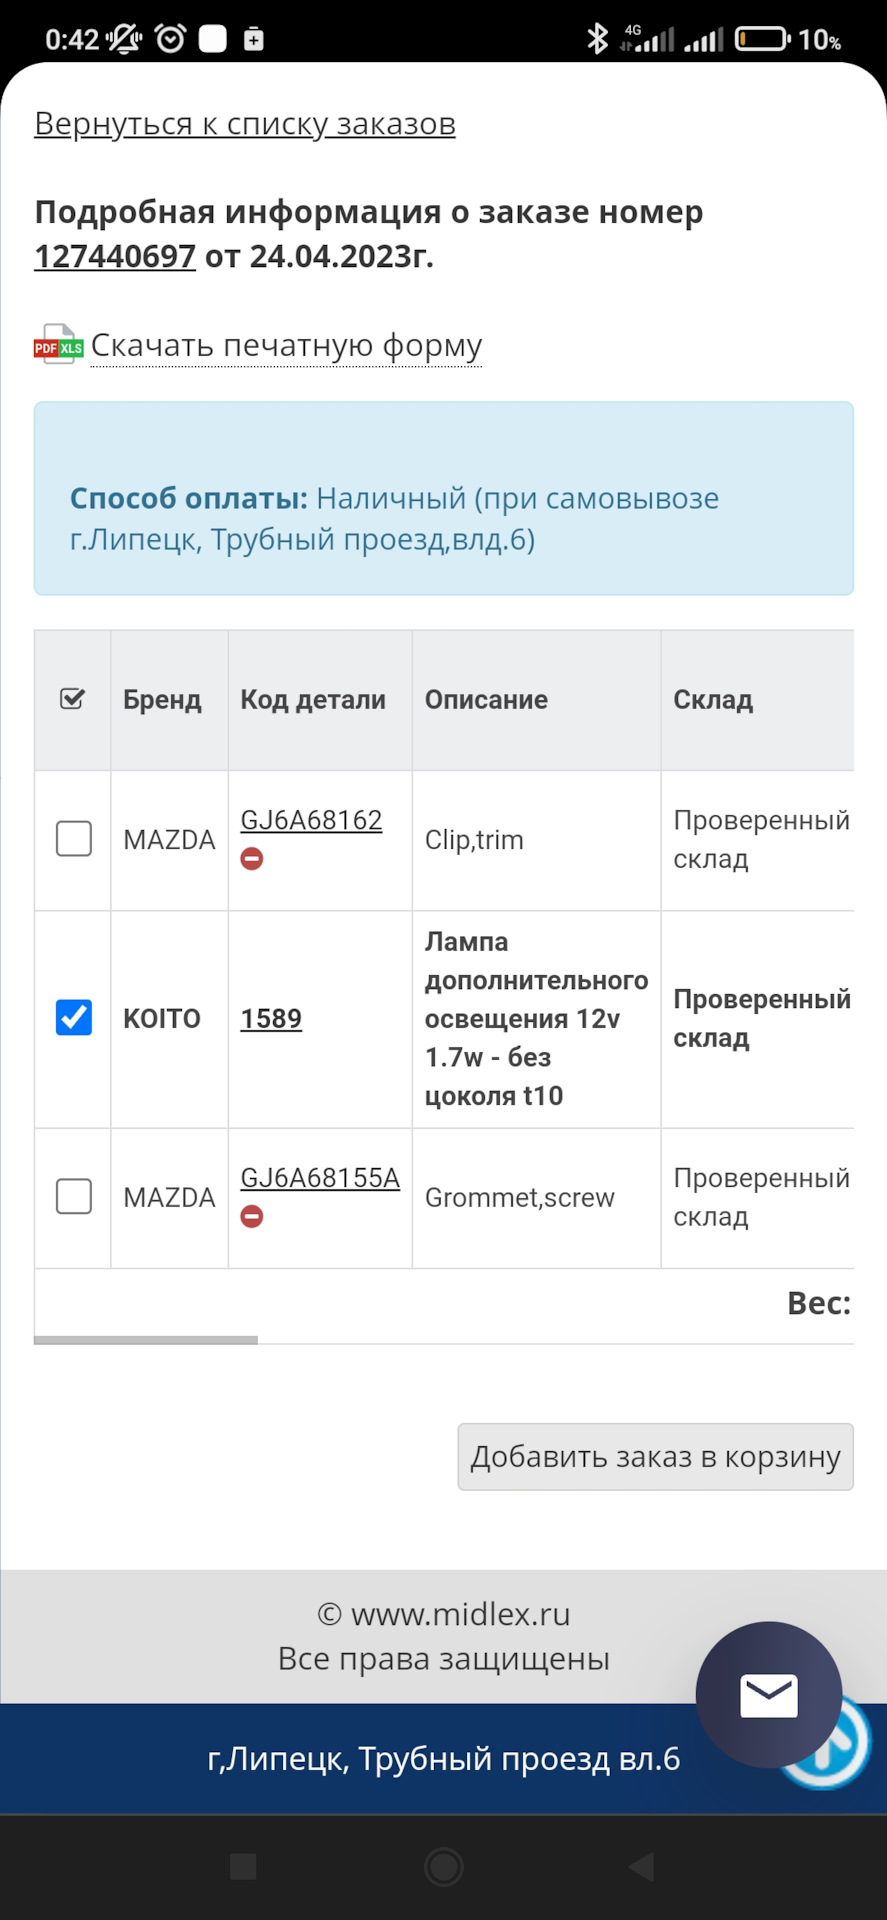Open part code GJ6A68155A link
The width and height of the screenshot is (887, 1920).
click(320, 1177)
